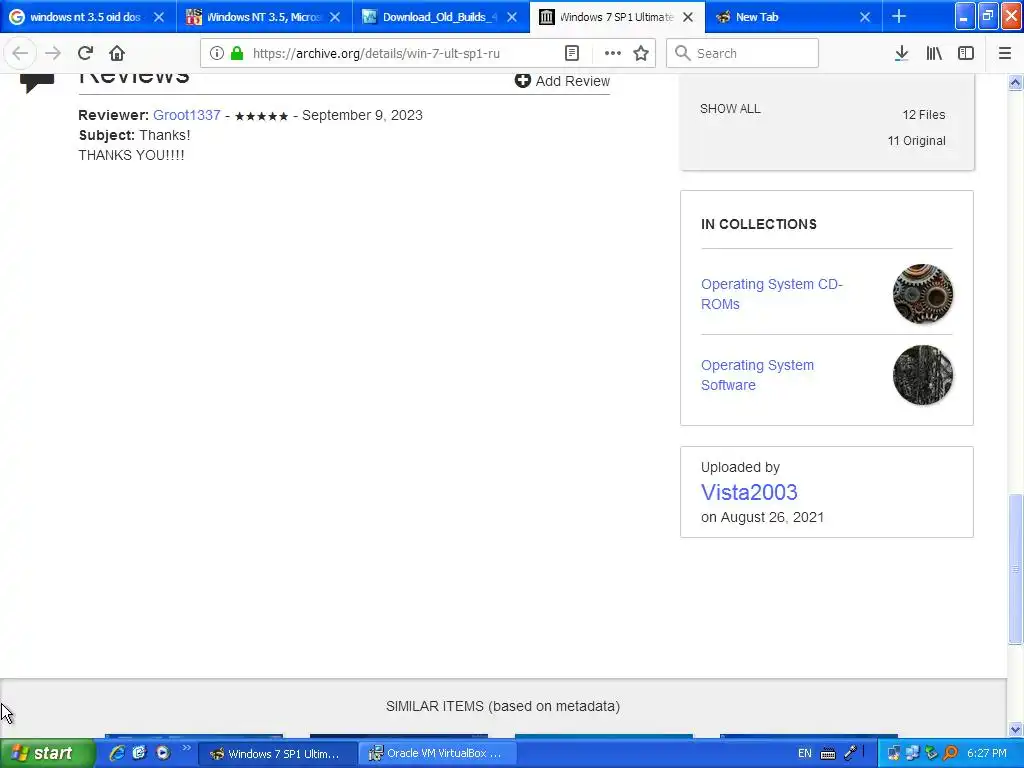Open the downloads arrow icon

(901, 53)
